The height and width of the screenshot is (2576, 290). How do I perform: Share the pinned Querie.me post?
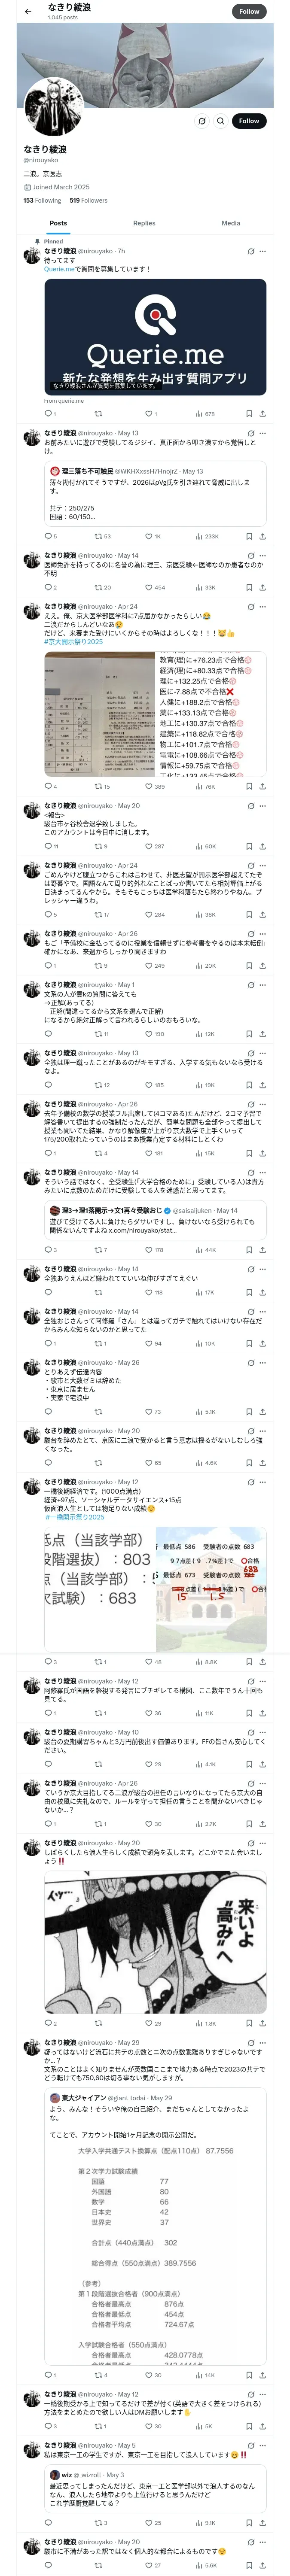coord(262,413)
